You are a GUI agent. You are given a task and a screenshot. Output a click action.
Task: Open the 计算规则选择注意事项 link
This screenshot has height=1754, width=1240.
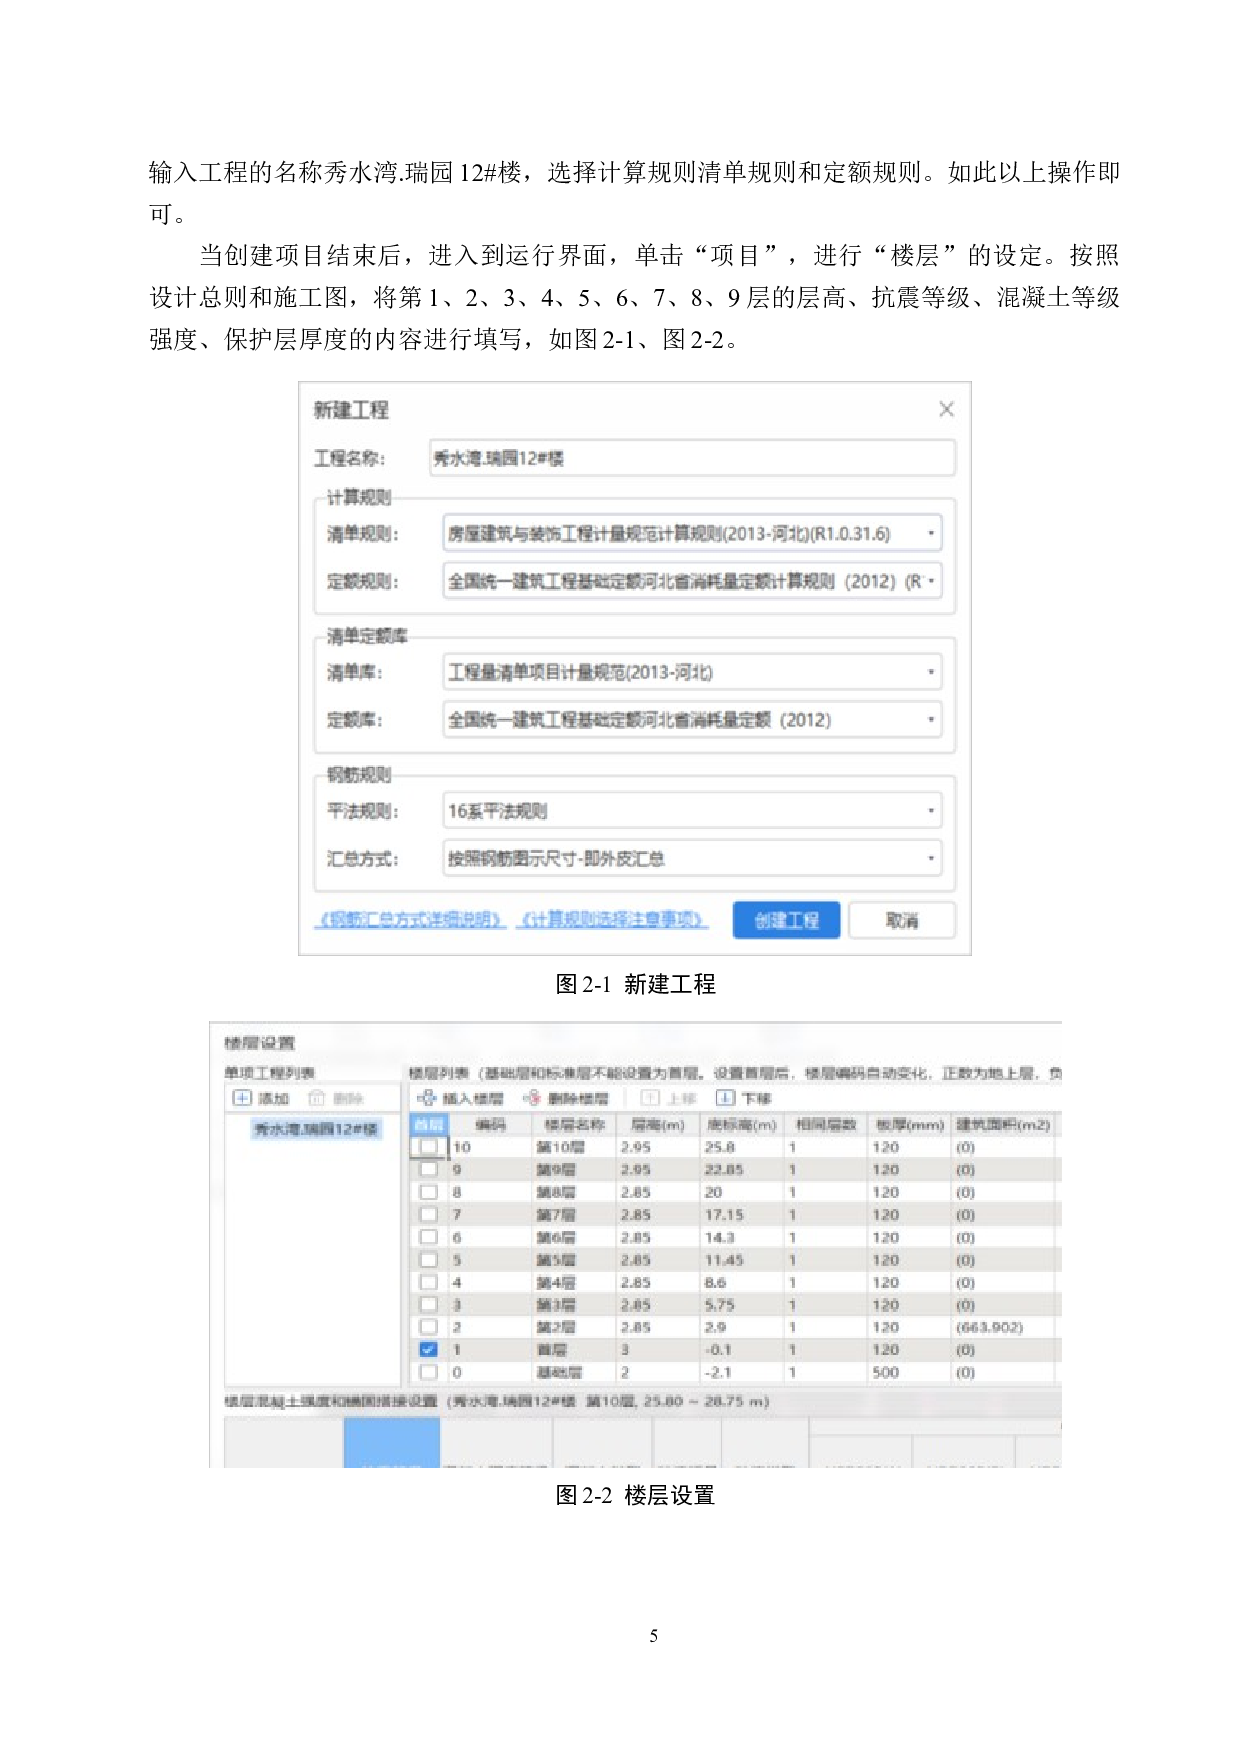click(612, 920)
